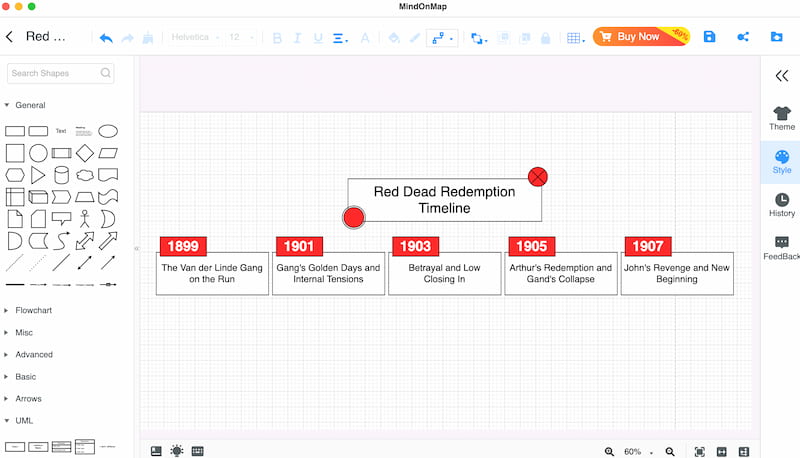Click the undo arrow in toolbar
This screenshot has height=458, width=800.
tap(106, 38)
